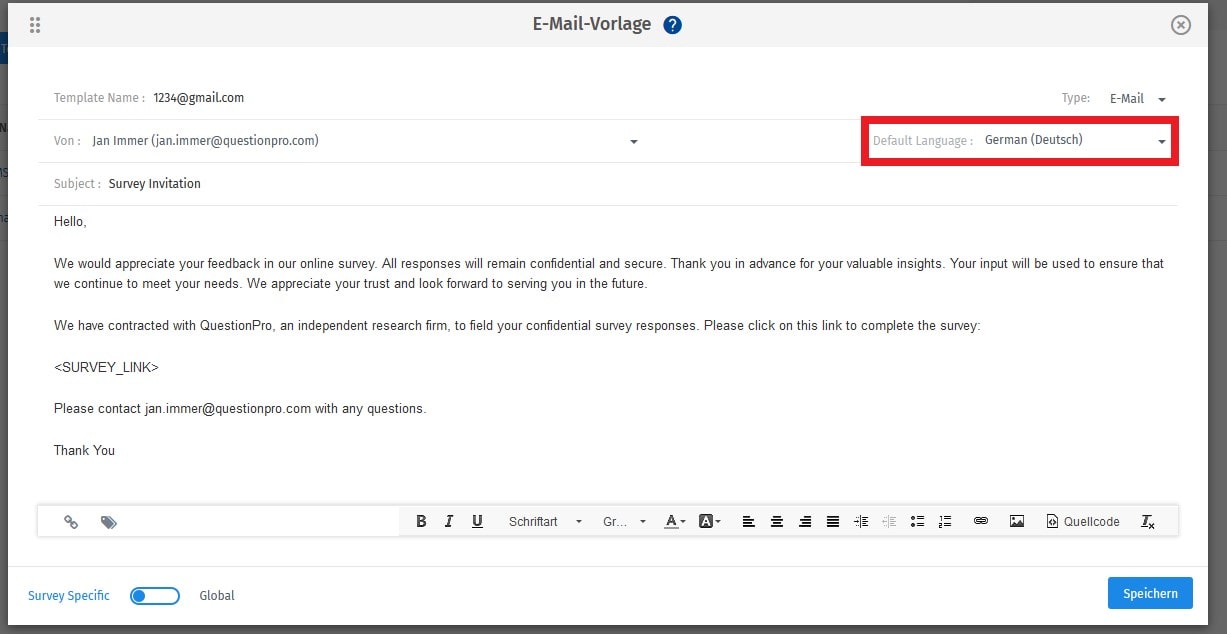
Task: Apply a bulleted list
Action: click(917, 520)
